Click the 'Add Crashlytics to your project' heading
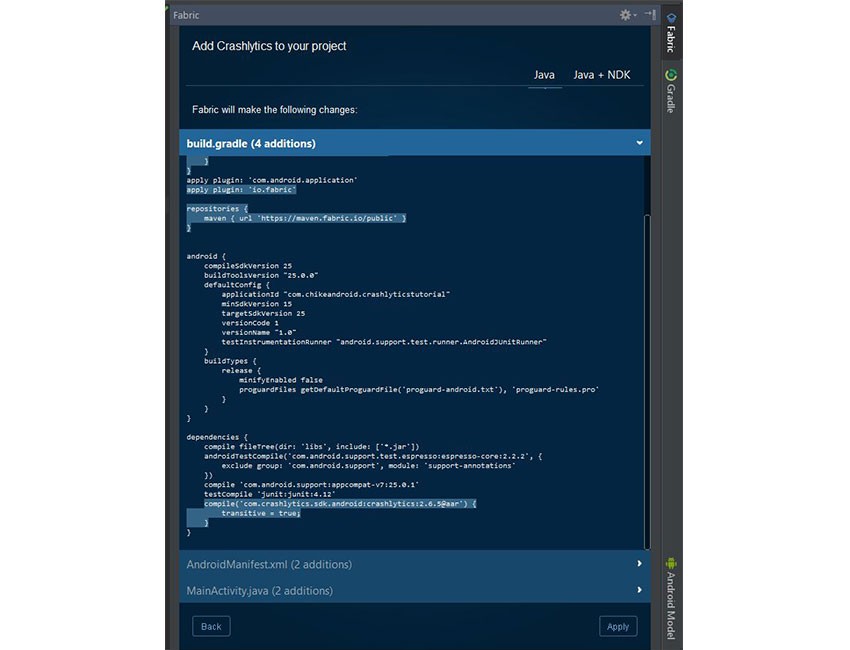Image resolution: width=850 pixels, height=650 pixels. pos(269,46)
